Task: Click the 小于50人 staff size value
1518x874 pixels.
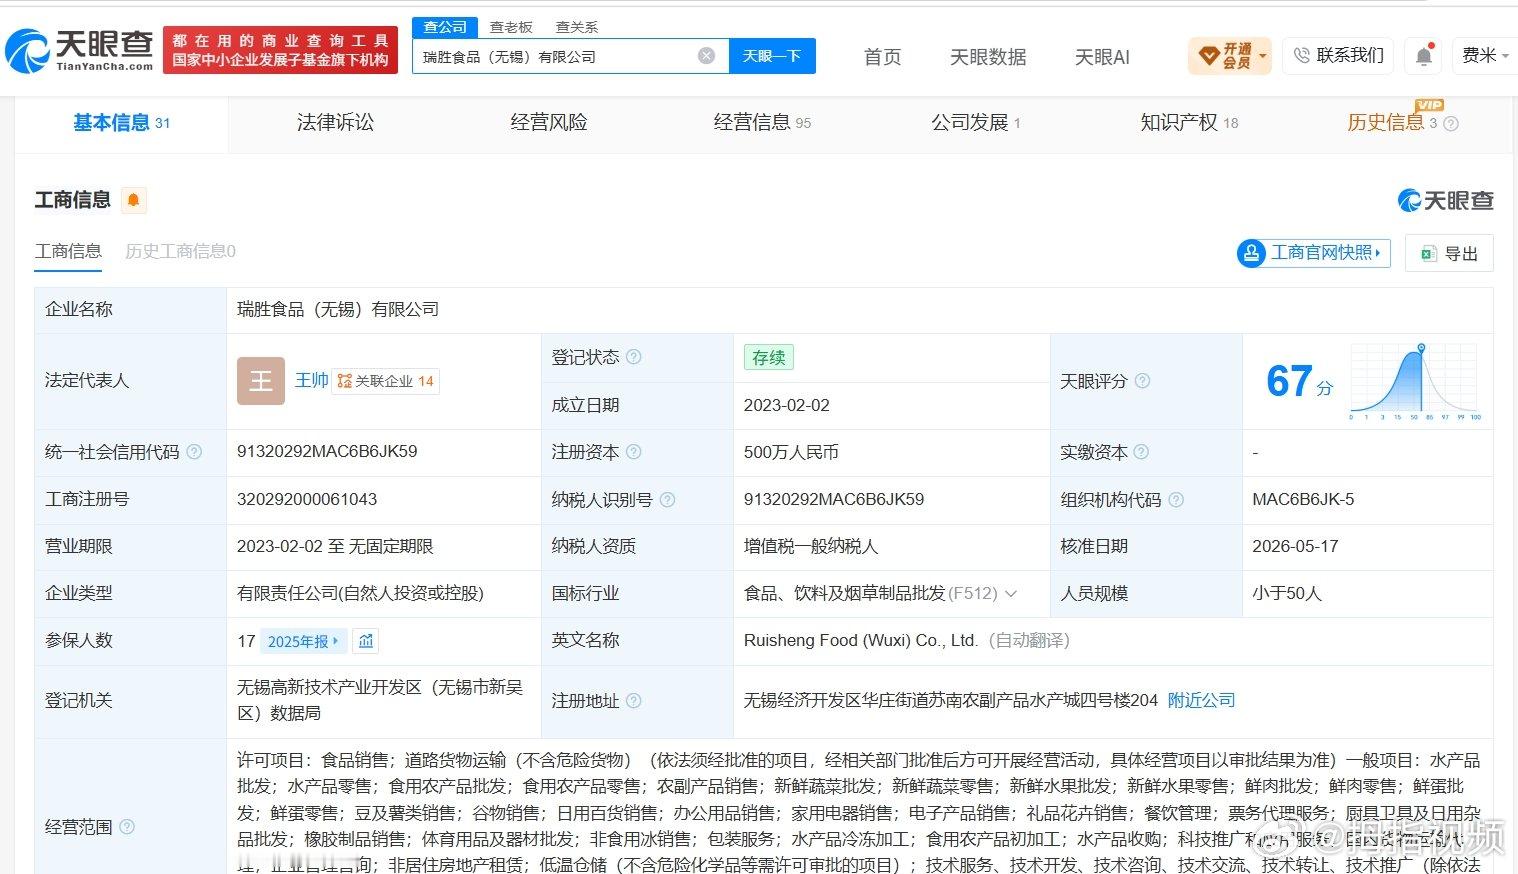Action: coord(1287,594)
